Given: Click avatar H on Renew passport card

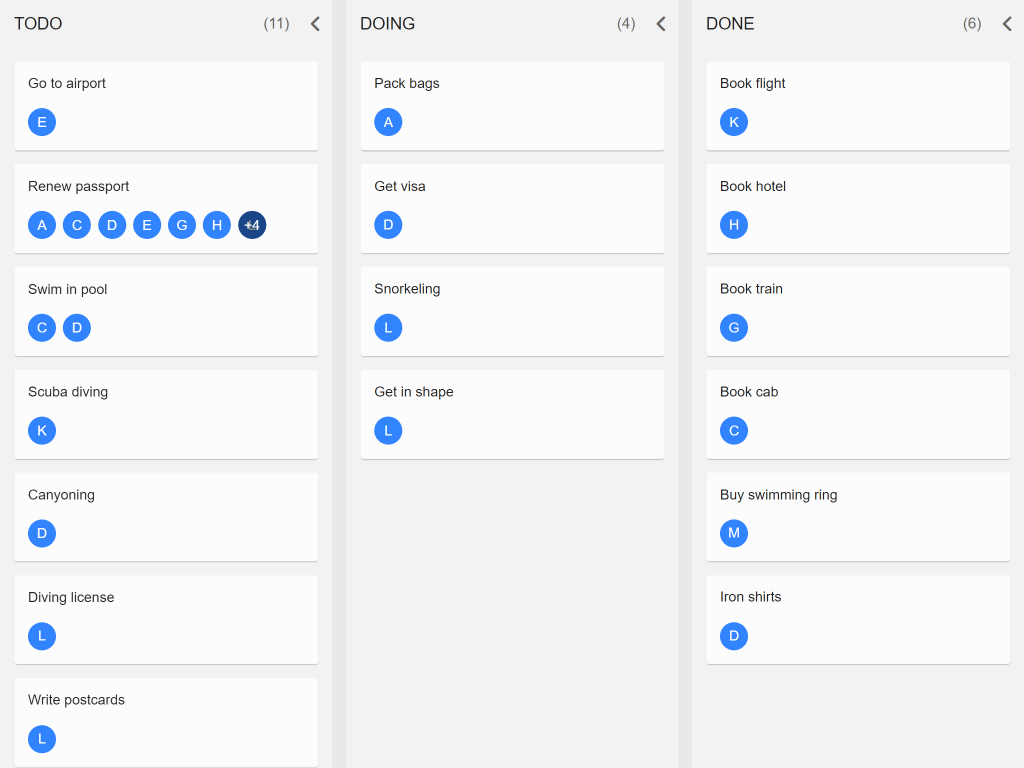Looking at the screenshot, I should [x=217, y=225].
